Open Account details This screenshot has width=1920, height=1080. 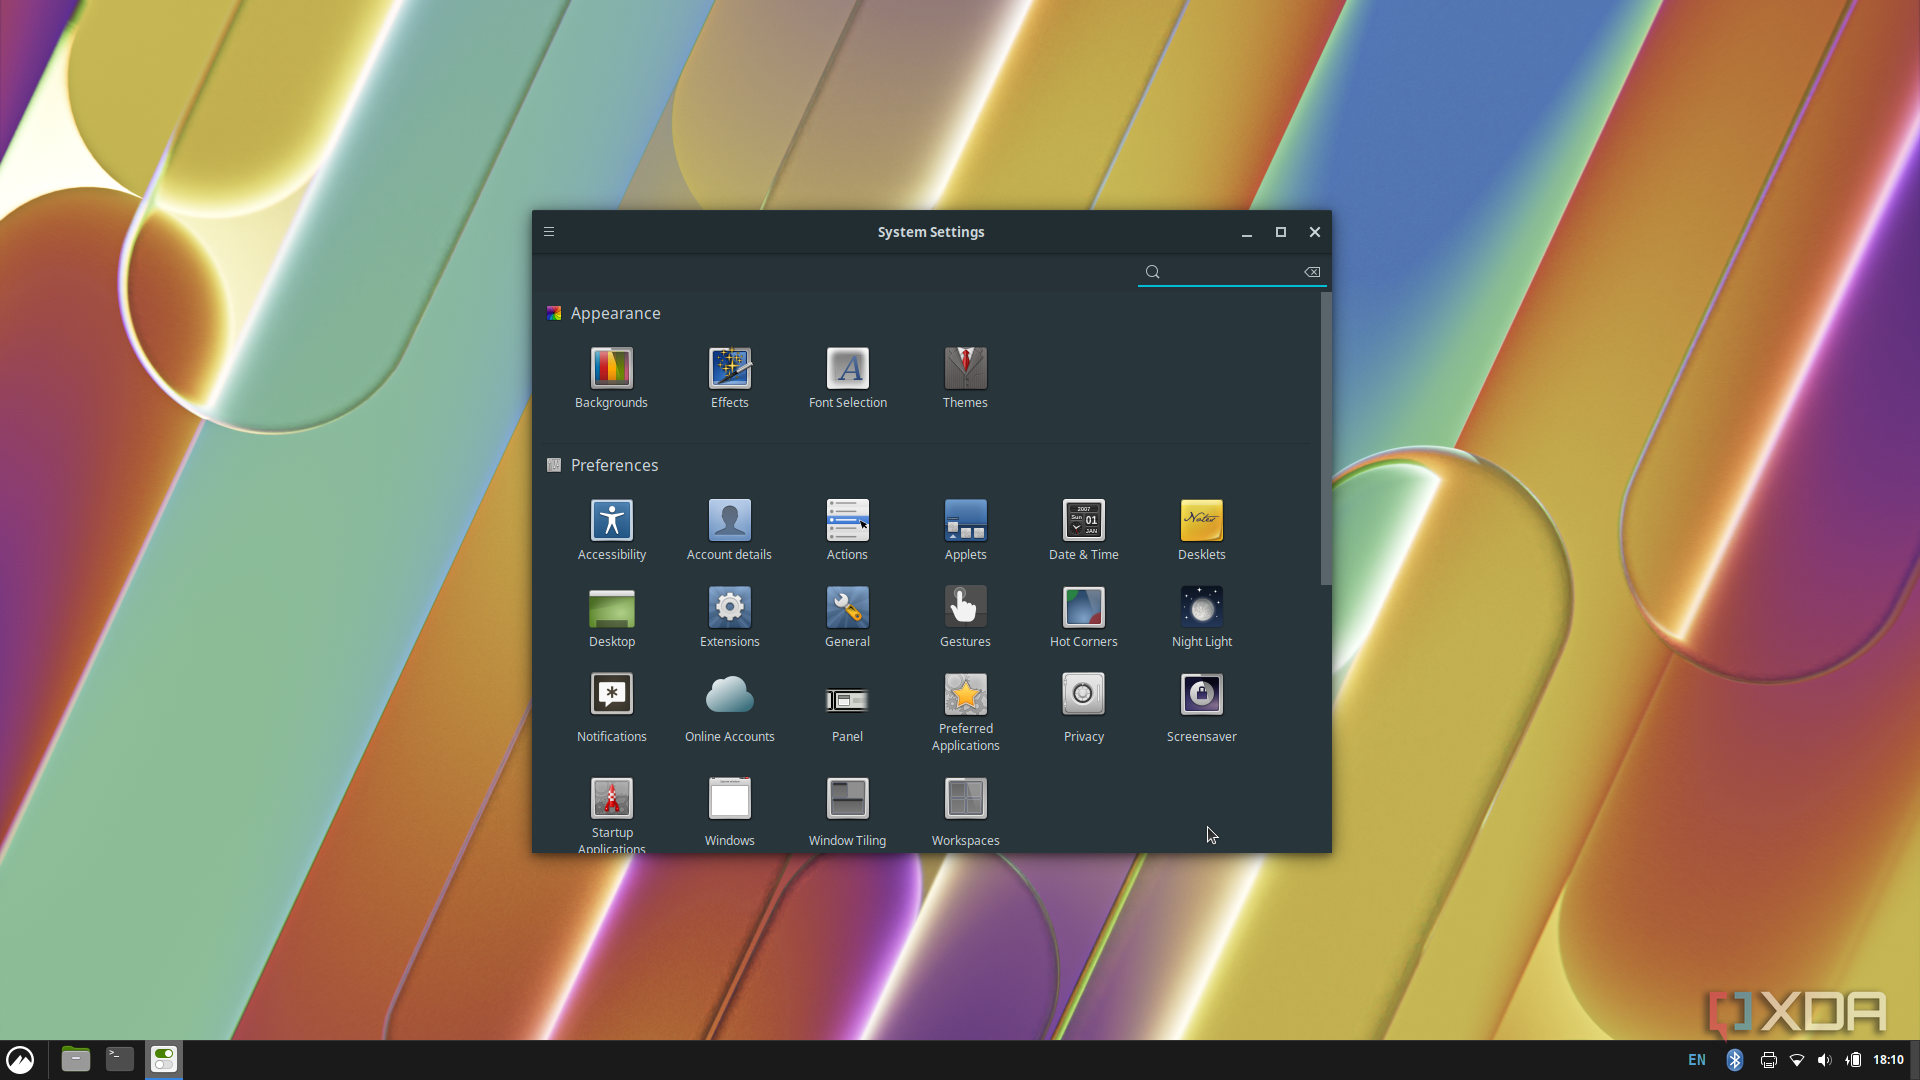(x=729, y=530)
